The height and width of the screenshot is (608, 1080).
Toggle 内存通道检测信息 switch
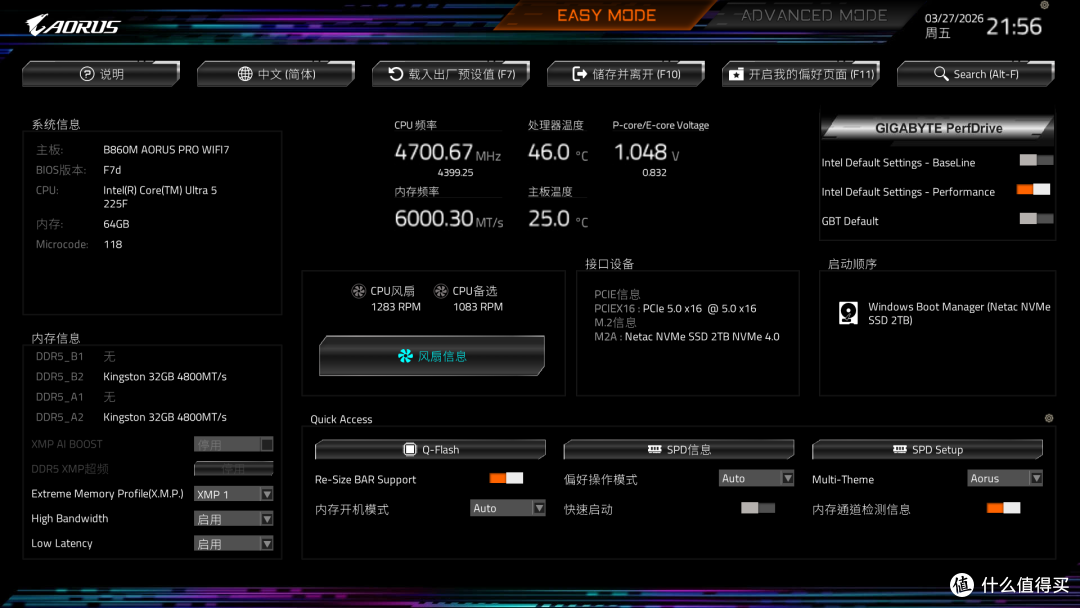(x=1004, y=507)
